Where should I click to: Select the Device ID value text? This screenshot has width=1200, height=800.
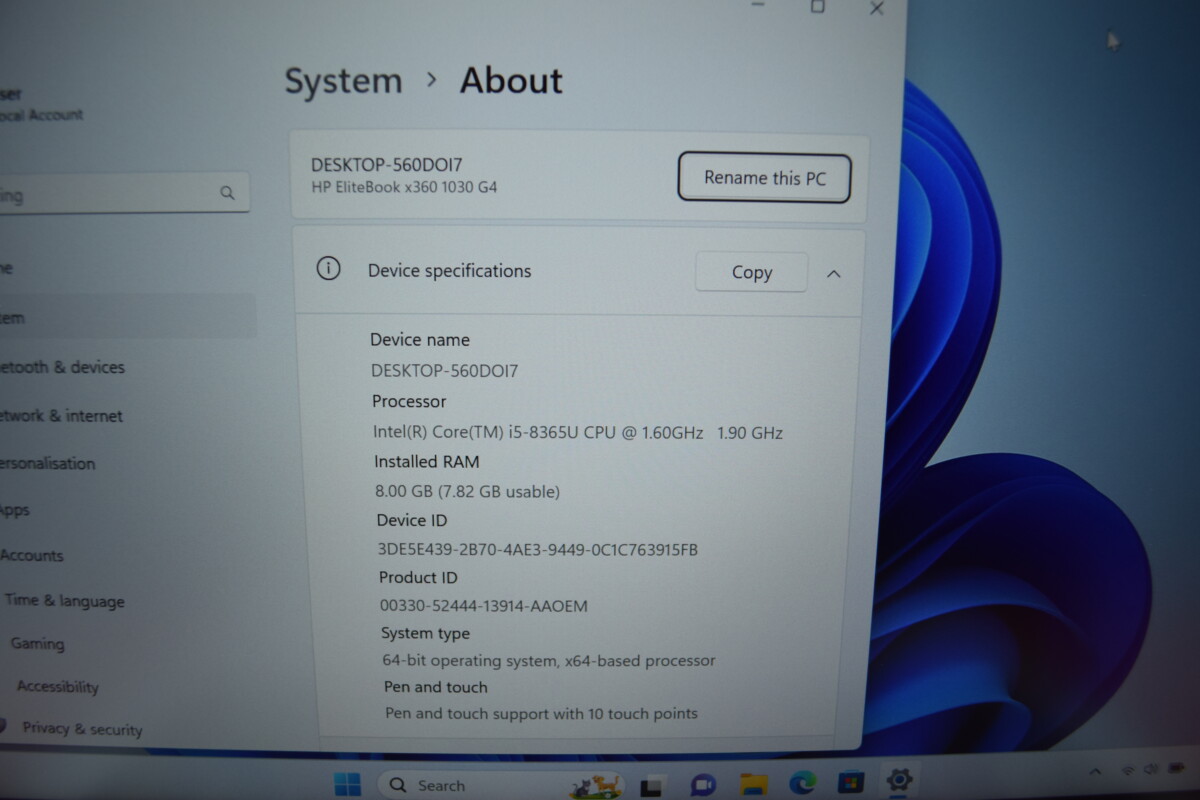point(538,549)
